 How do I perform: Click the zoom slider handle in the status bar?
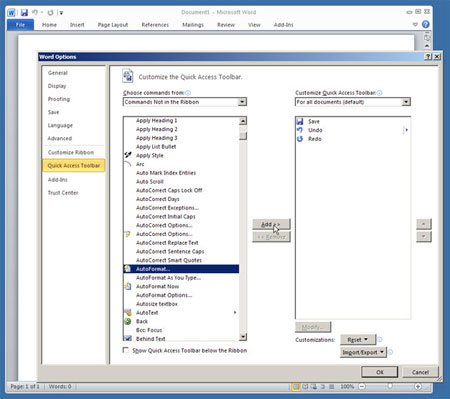[390, 386]
